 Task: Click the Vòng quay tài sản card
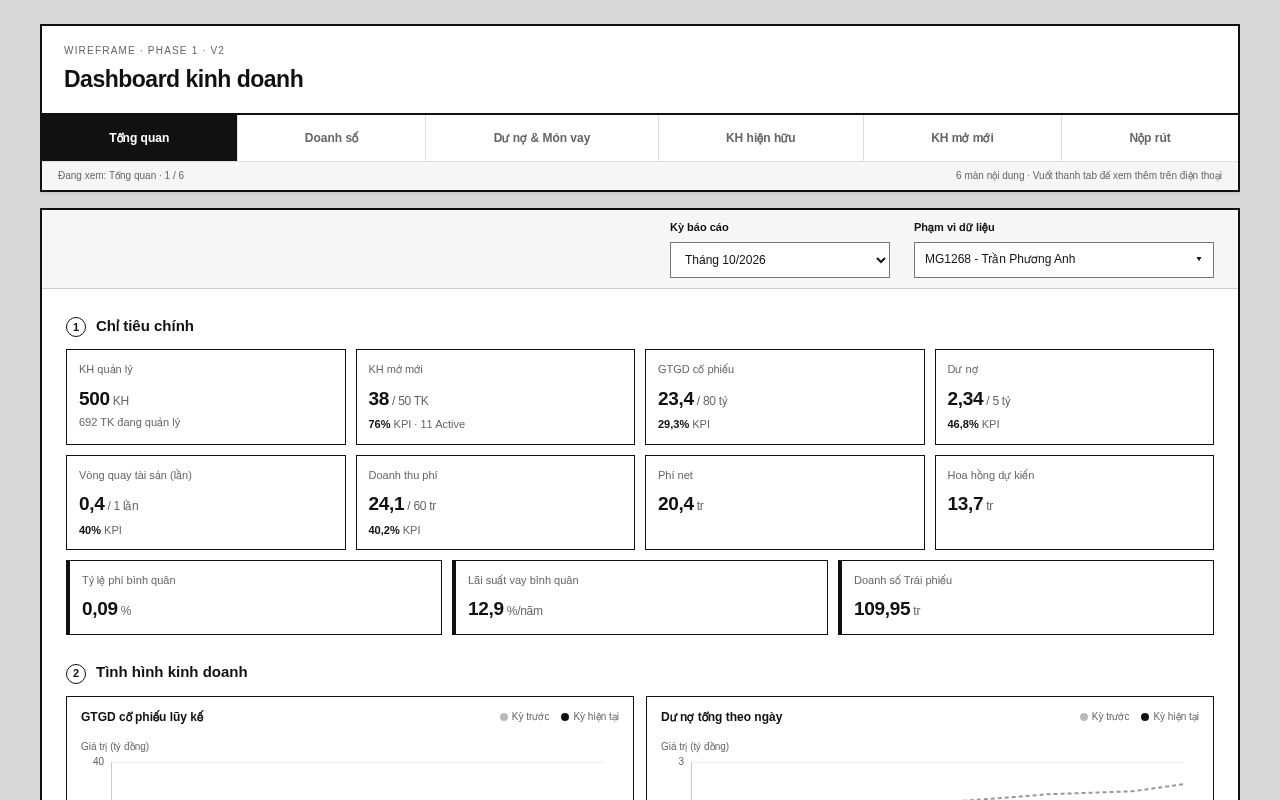[206, 502]
